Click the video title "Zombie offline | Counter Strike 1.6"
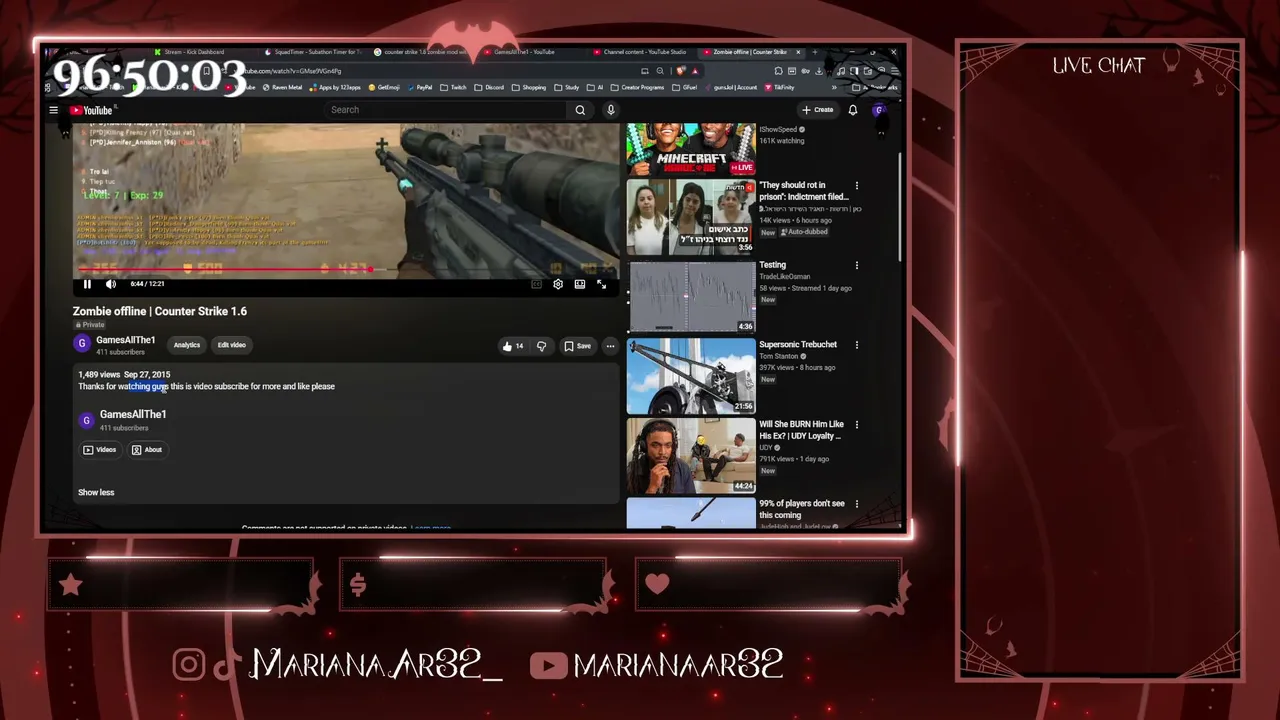1280x720 pixels. pyautogui.click(x=160, y=311)
